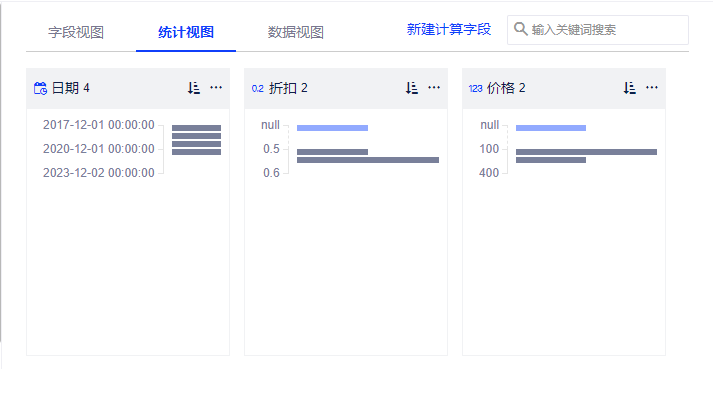Click the 123 number type icon beside 价格
Viewport: 713px width, 393px height.
(x=475, y=89)
